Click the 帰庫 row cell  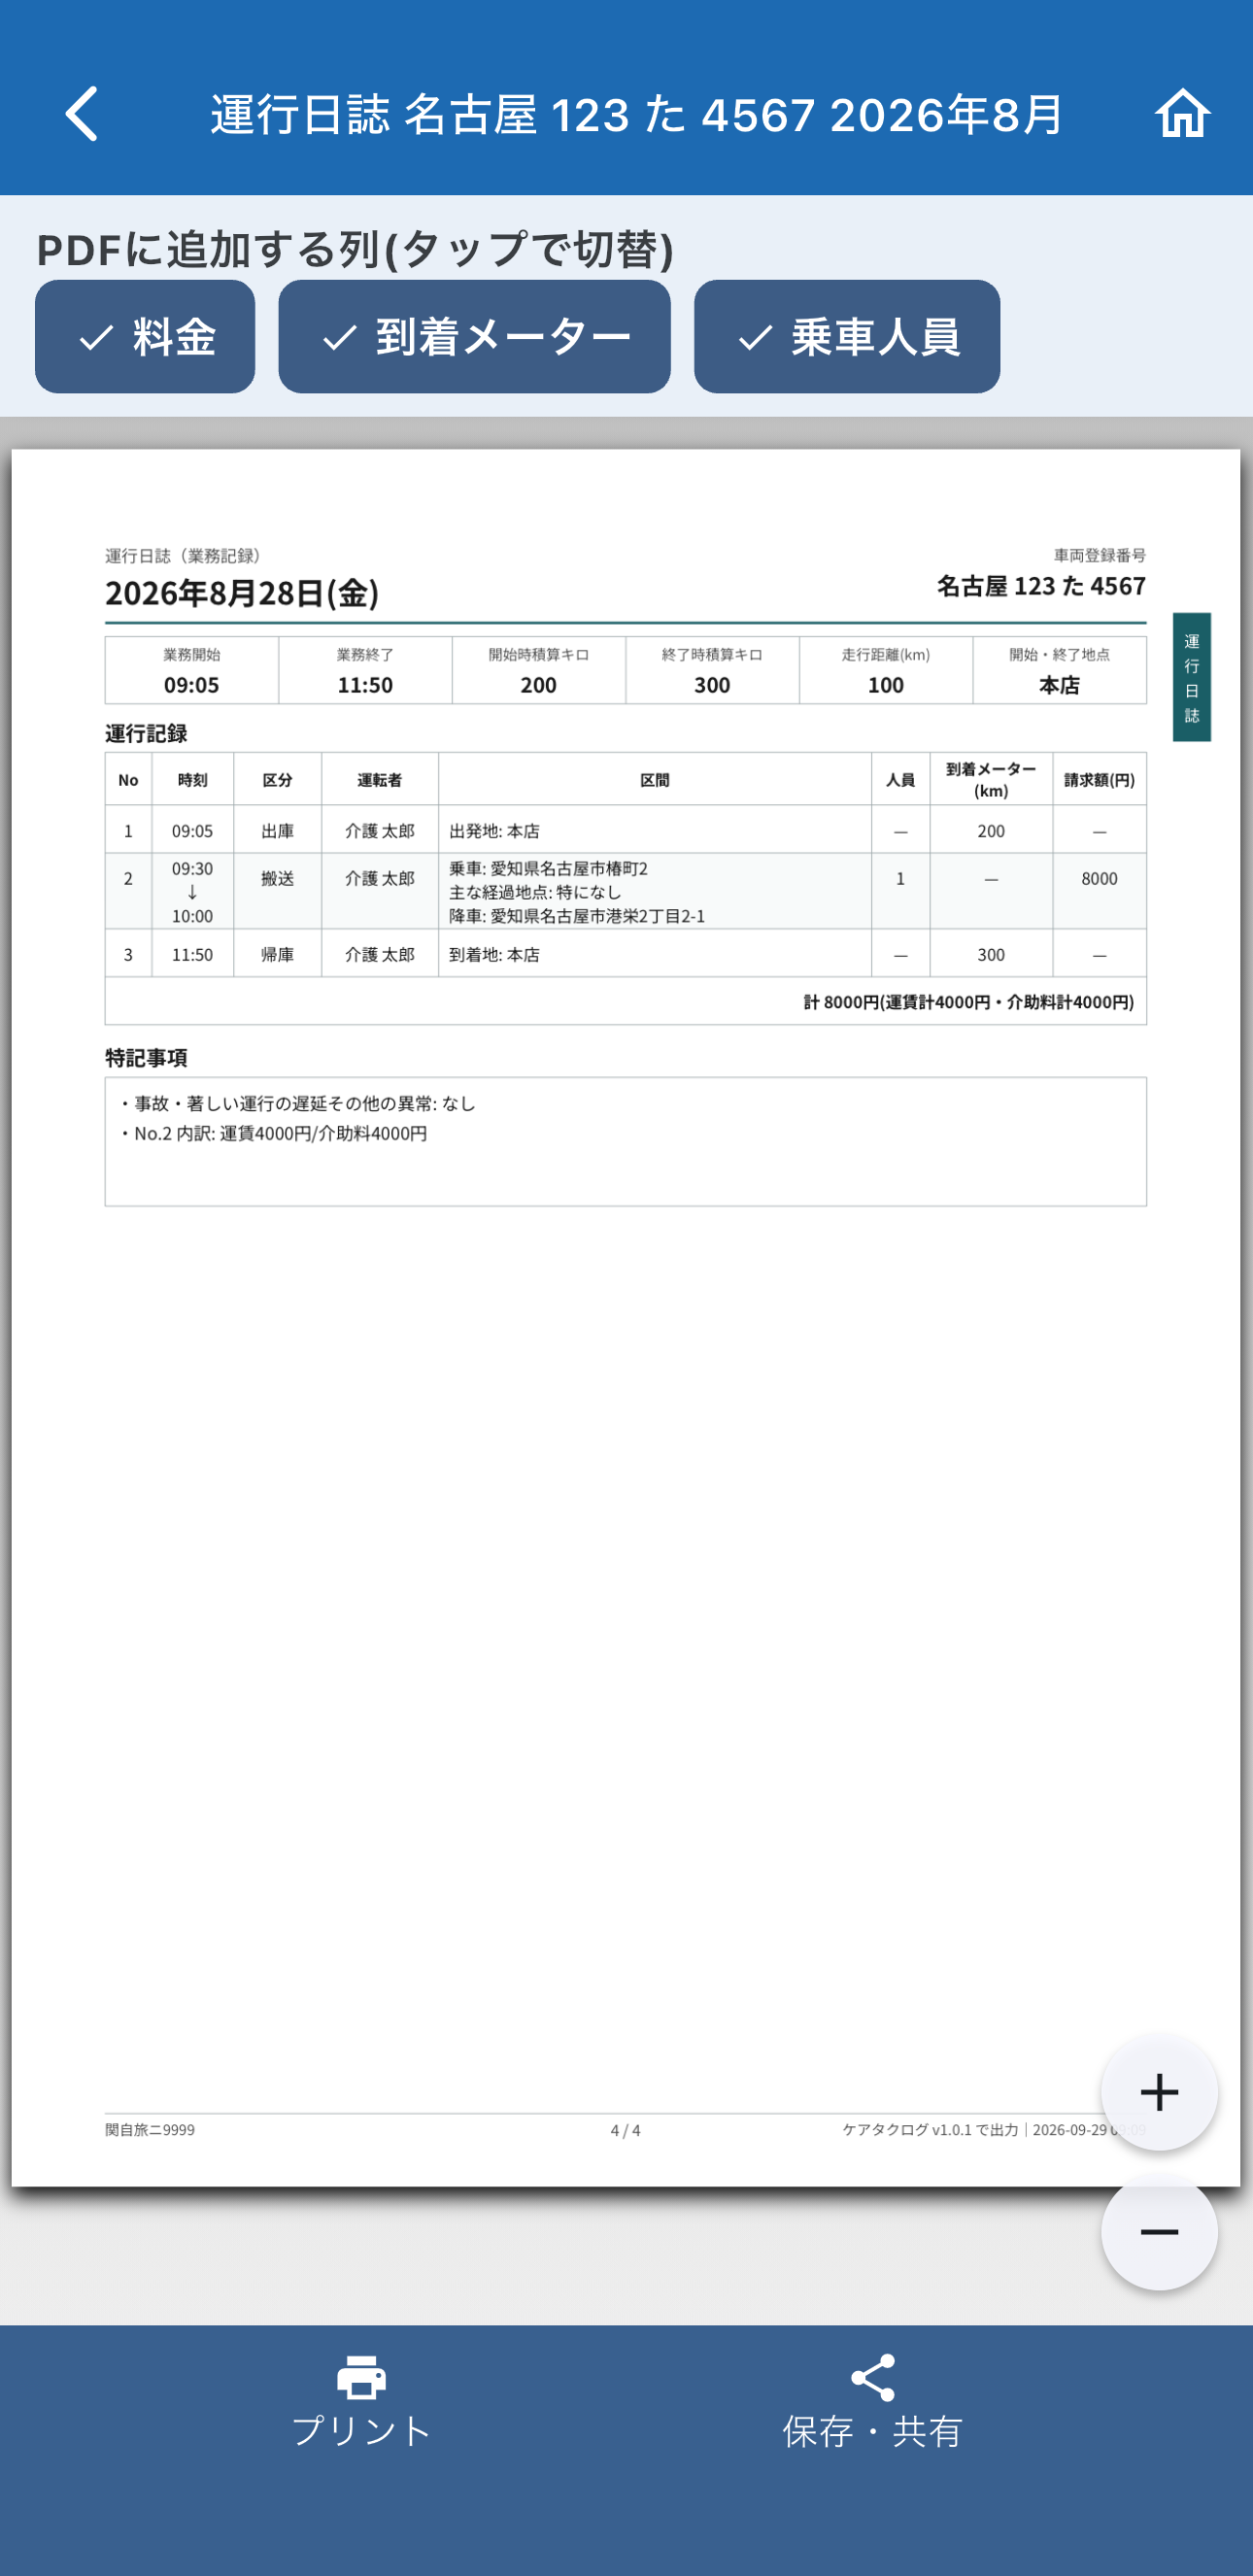coord(277,955)
